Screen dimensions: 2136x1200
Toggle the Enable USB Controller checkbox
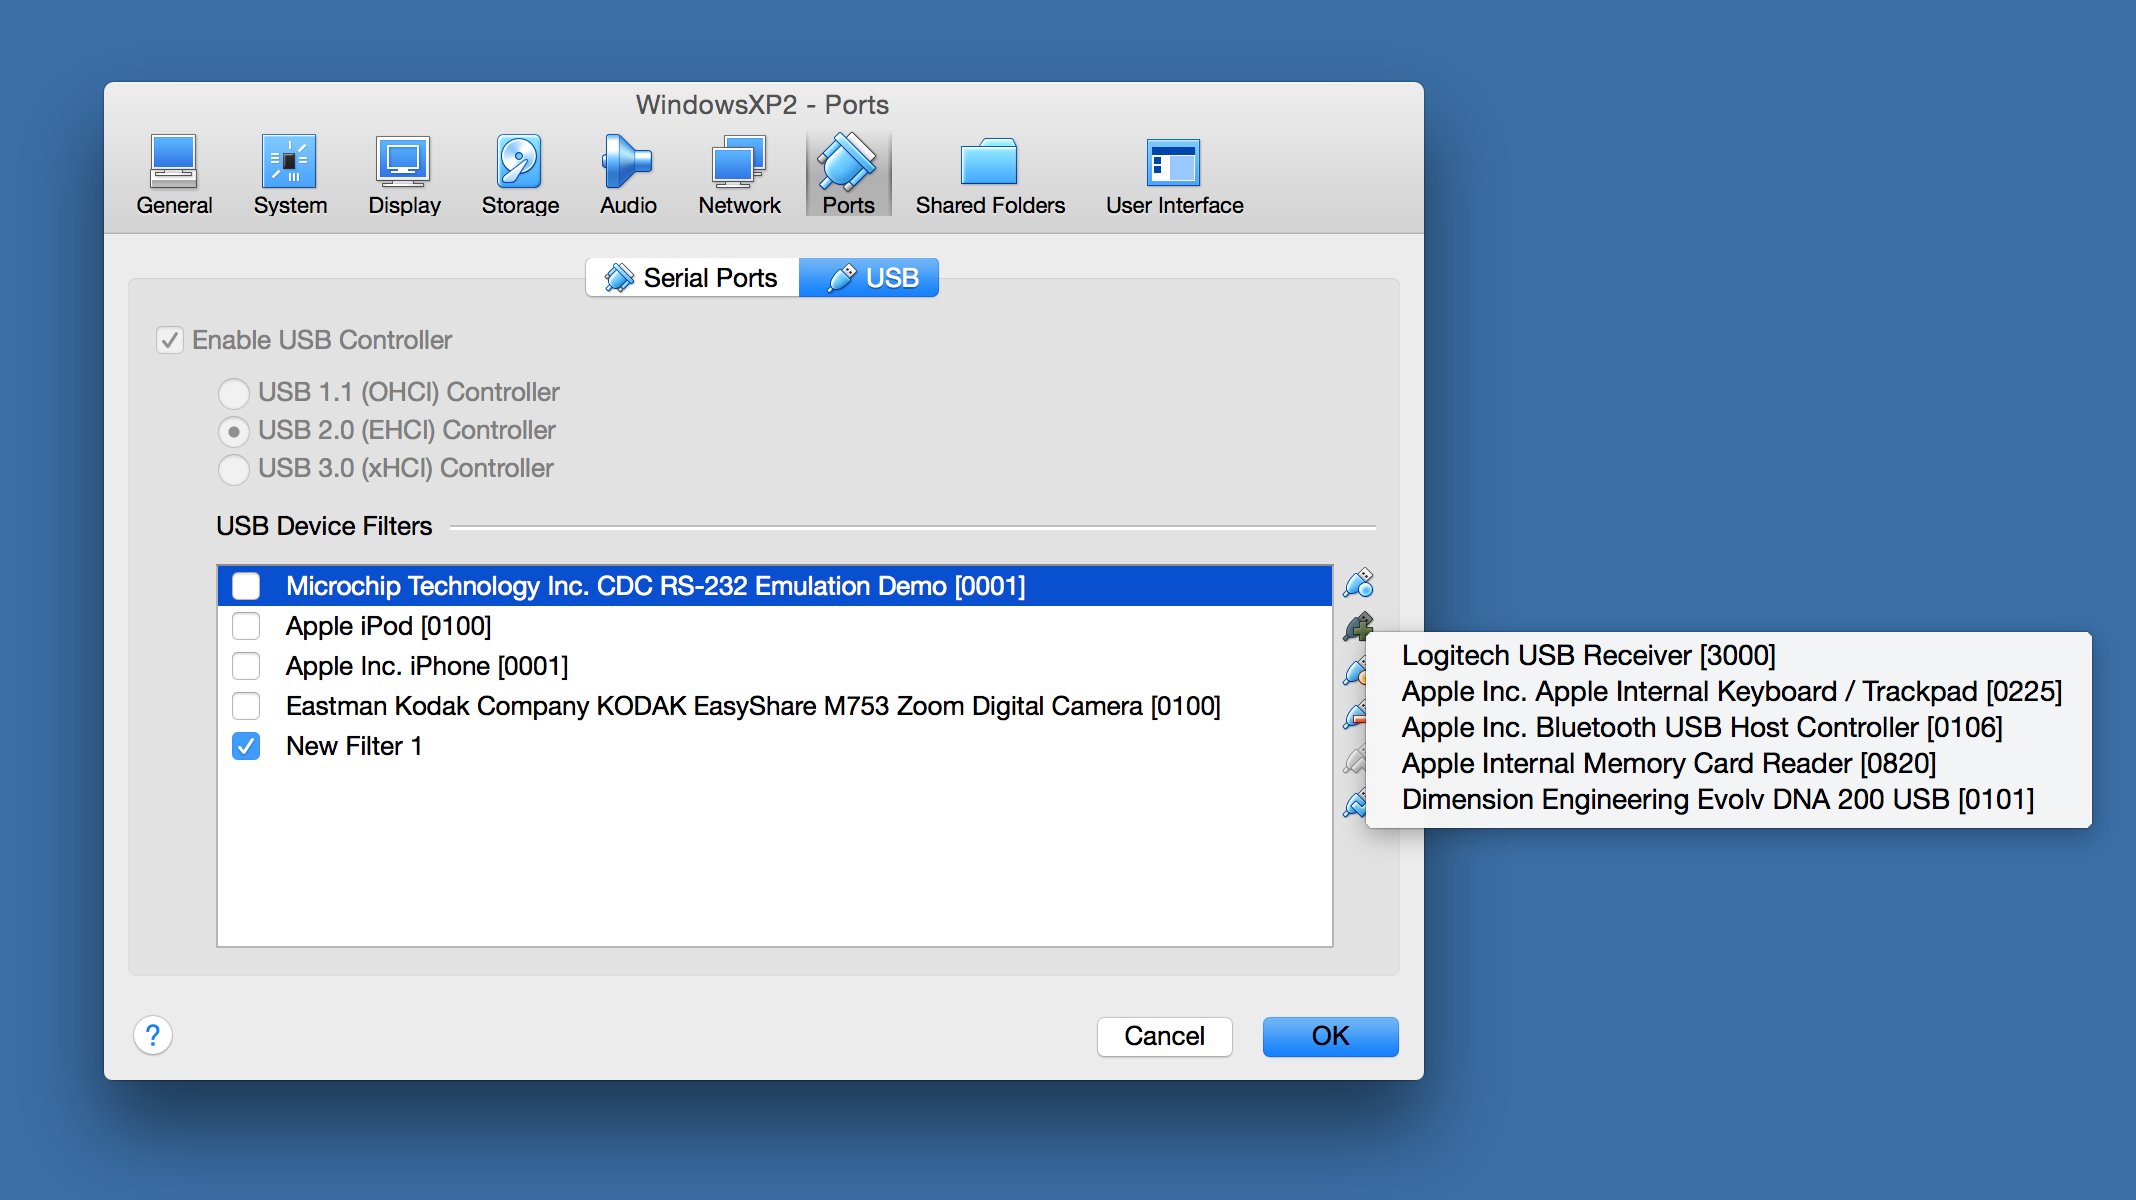point(170,340)
